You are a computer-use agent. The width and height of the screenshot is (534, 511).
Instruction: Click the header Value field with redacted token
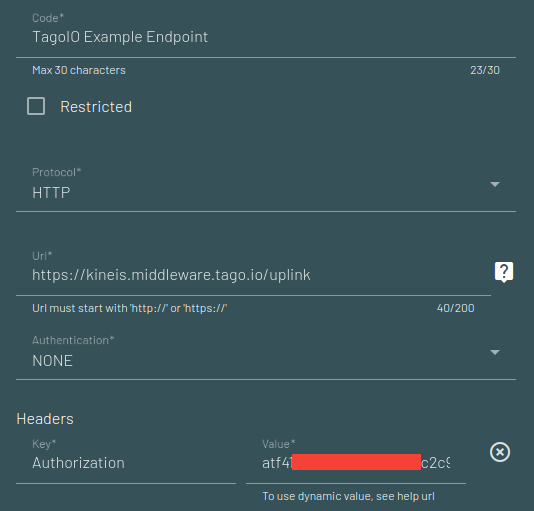pos(356,463)
